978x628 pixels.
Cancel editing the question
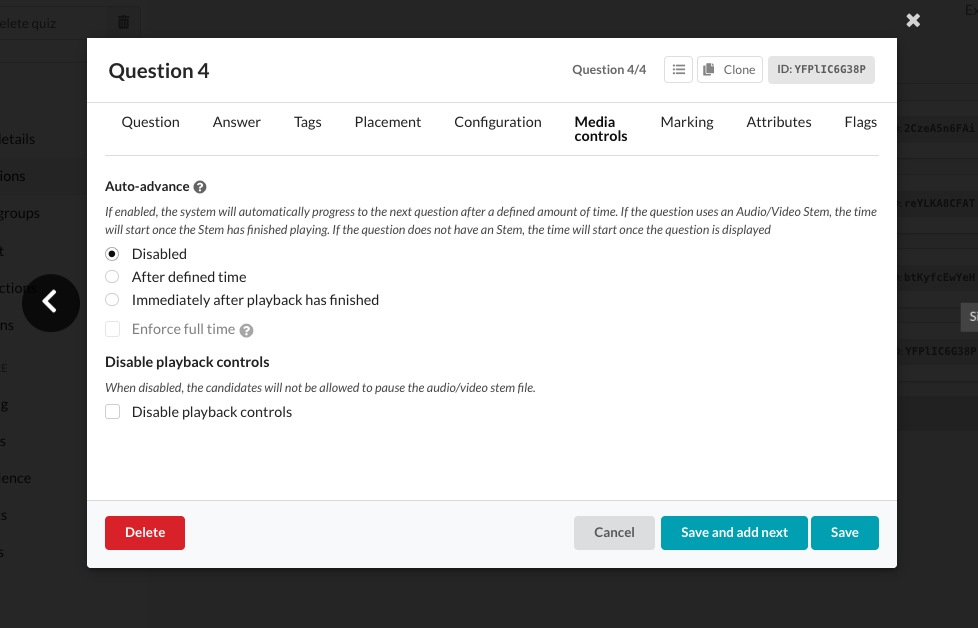coord(614,533)
